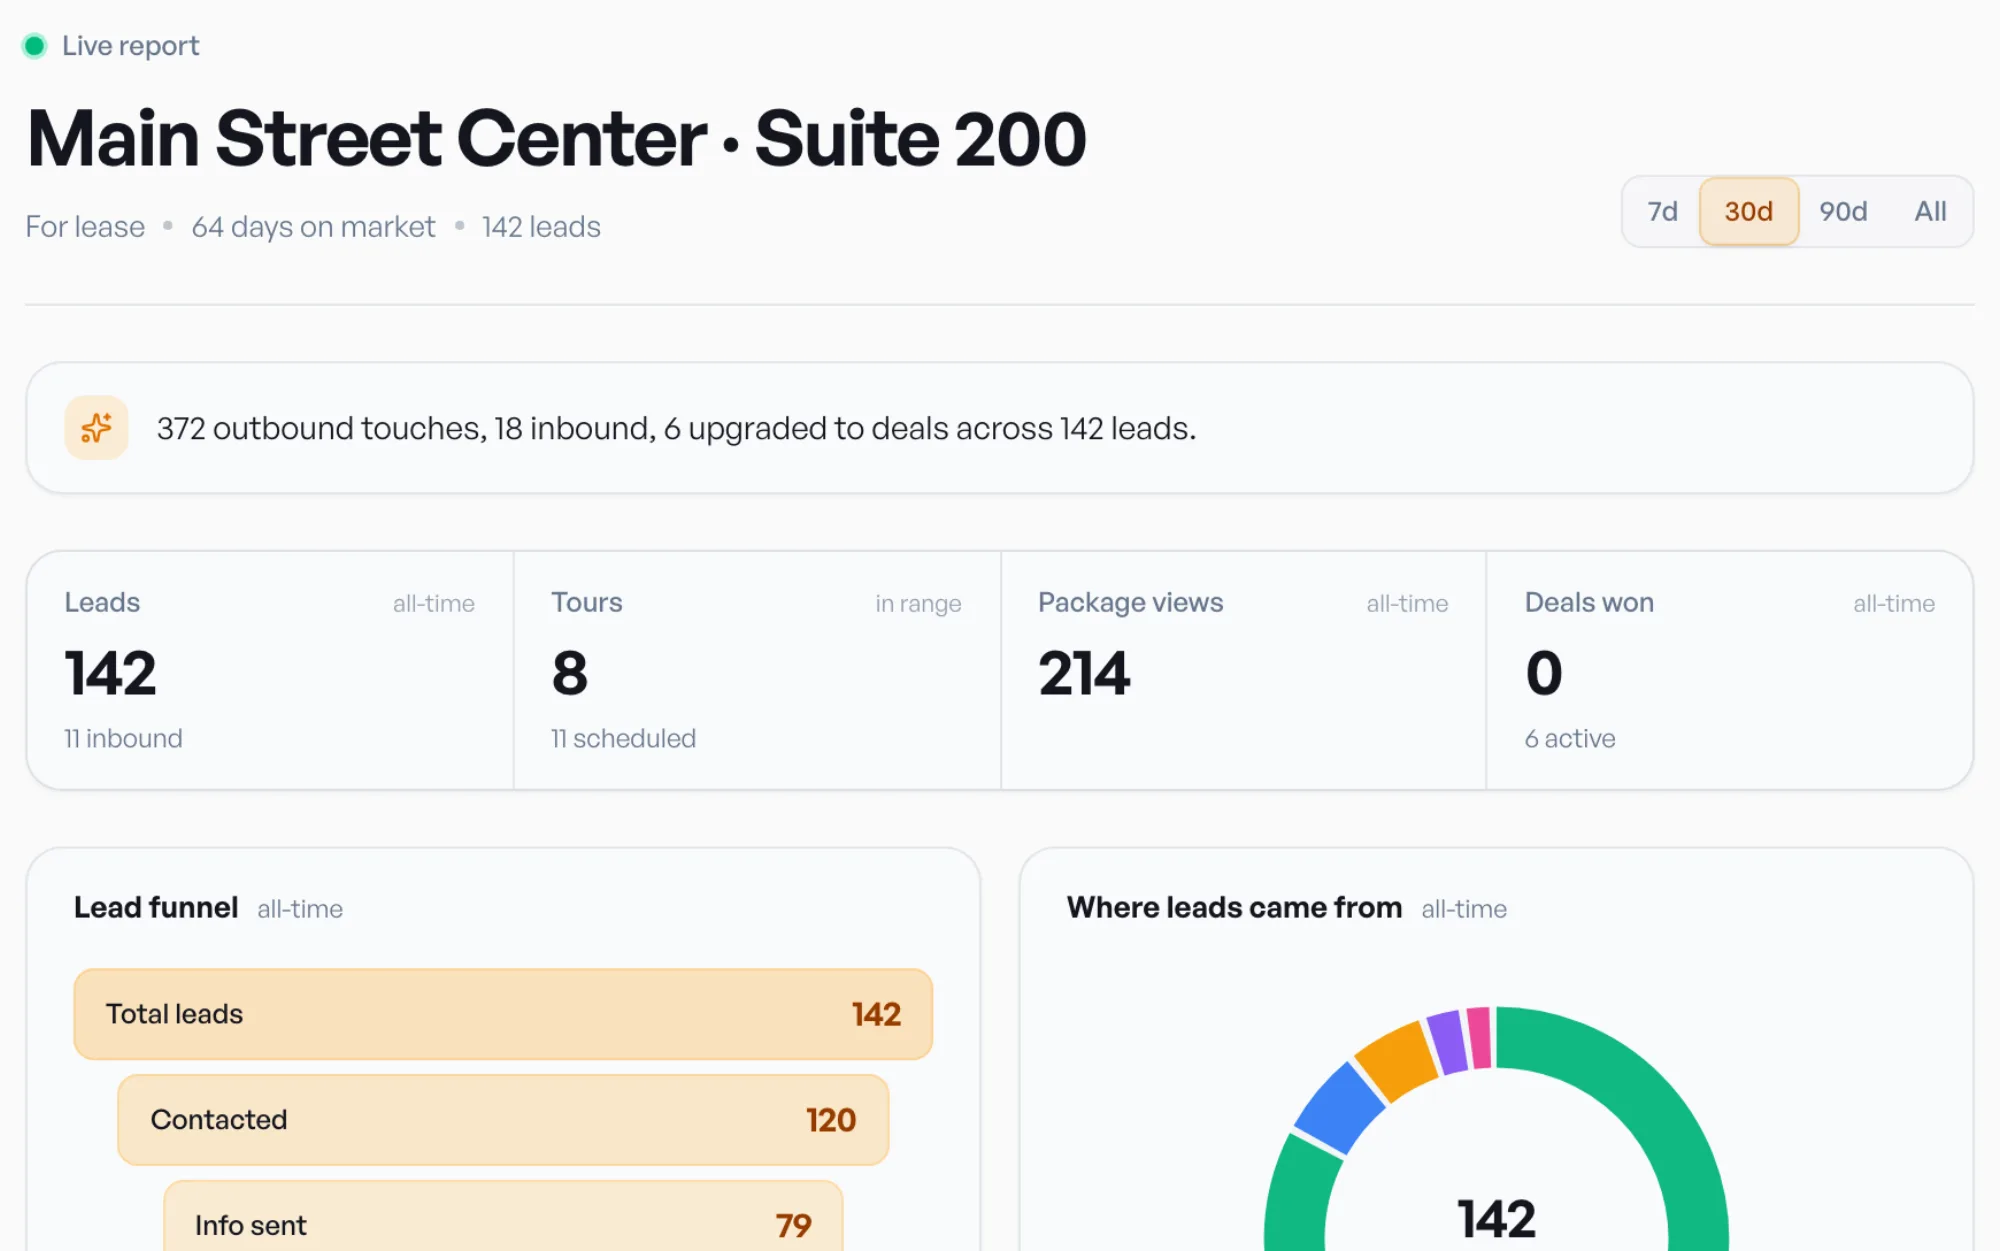
Task: Select the 7d time range
Action: pos(1662,211)
